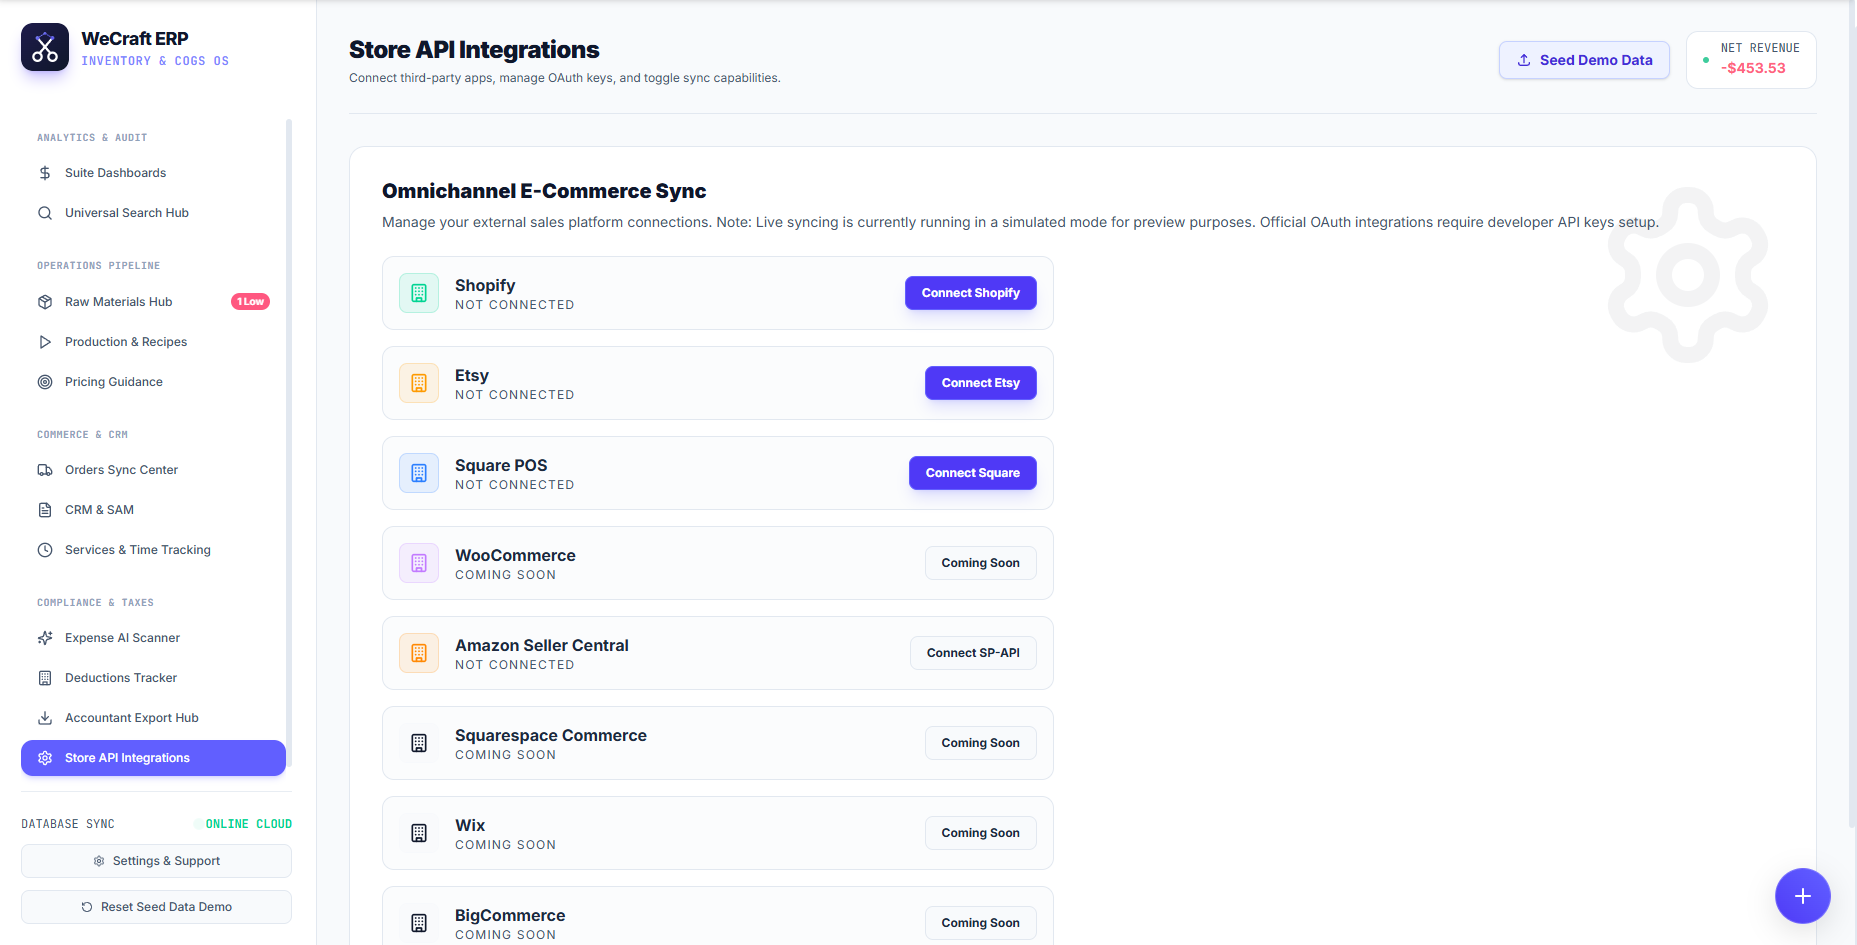Click the green Shopify store icon

tap(419, 293)
